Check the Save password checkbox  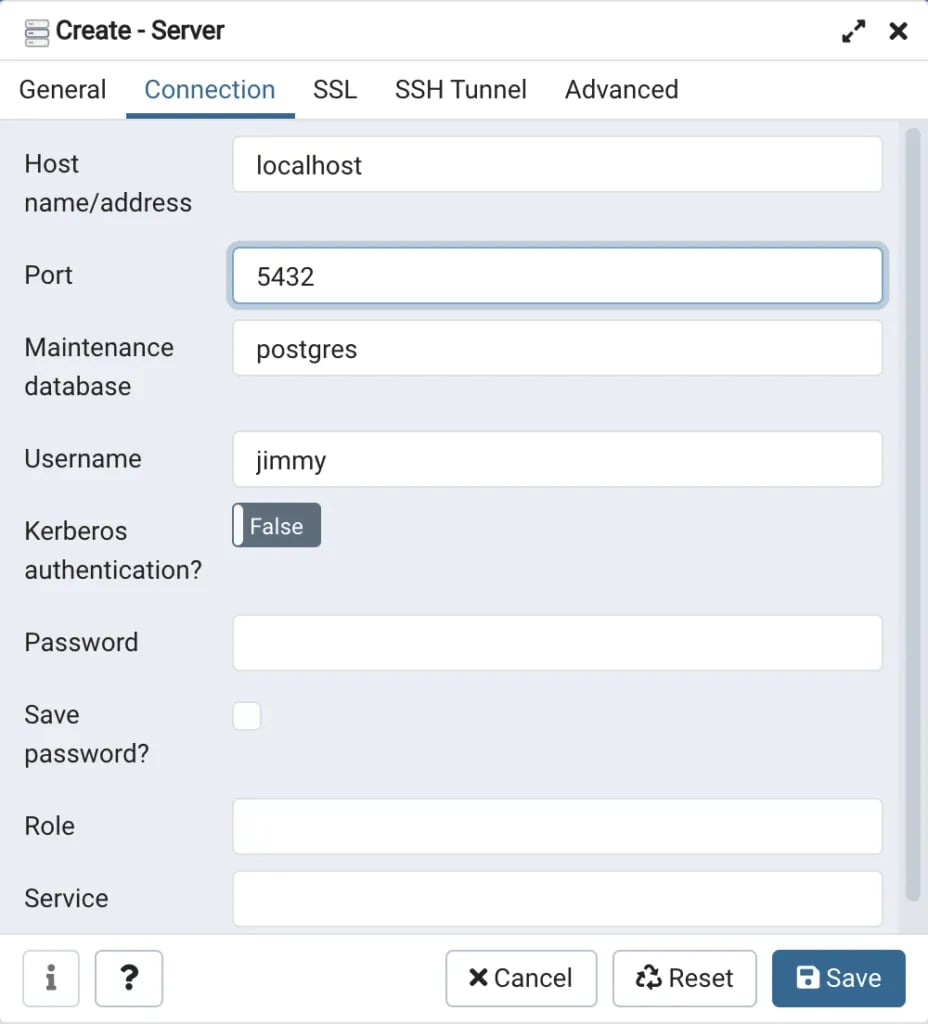click(247, 716)
